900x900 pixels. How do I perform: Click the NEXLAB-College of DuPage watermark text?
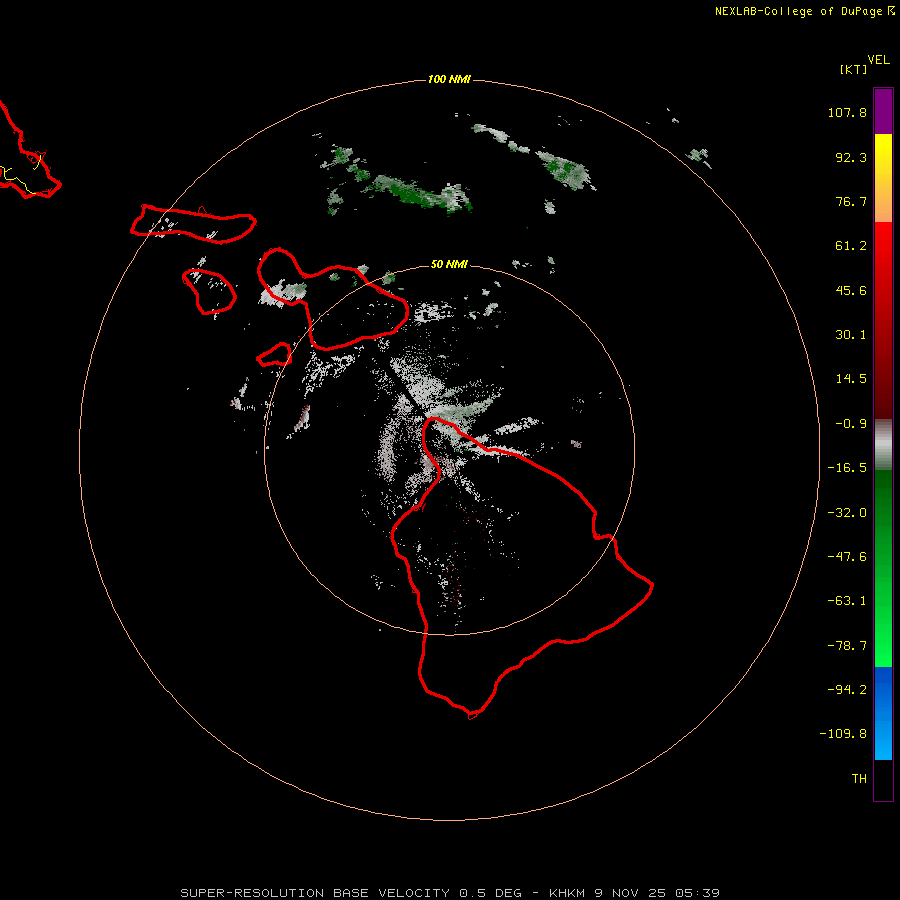click(x=805, y=11)
